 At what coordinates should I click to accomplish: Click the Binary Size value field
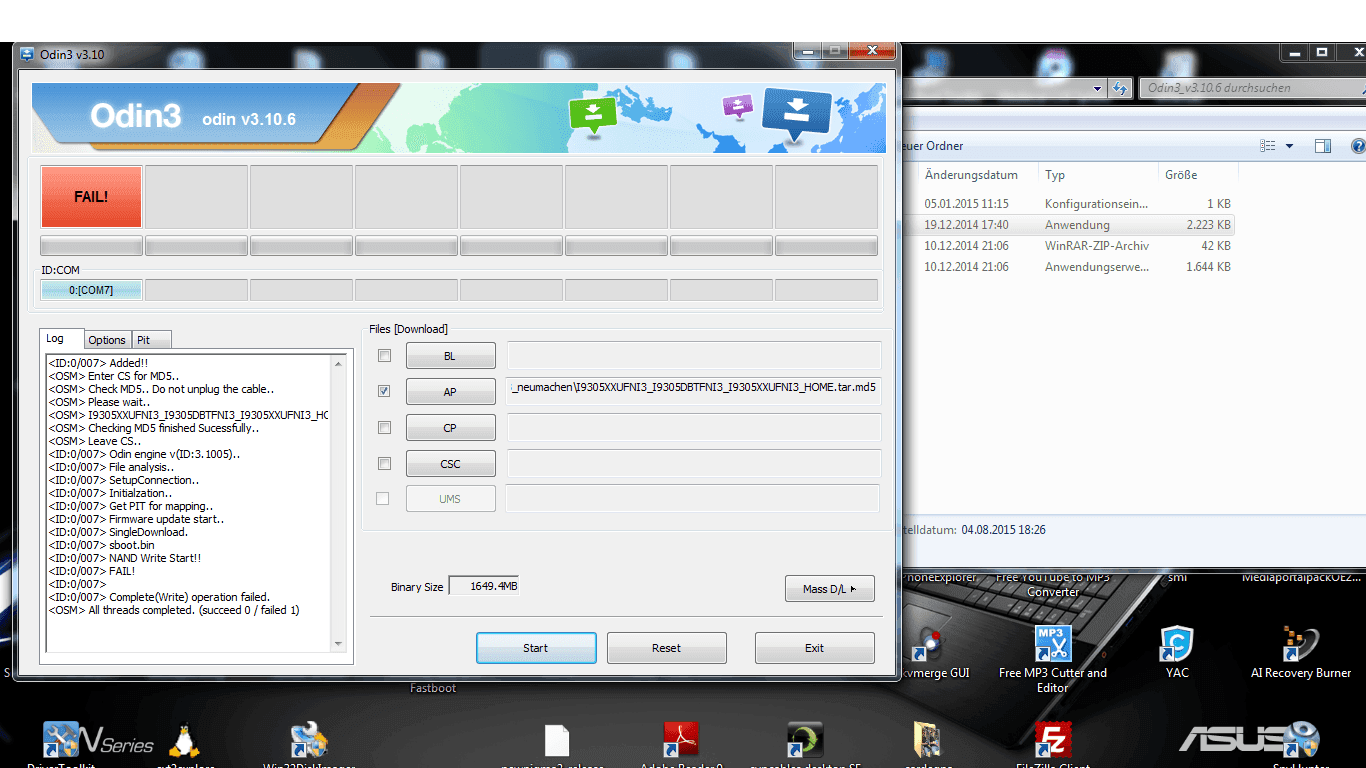point(484,586)
